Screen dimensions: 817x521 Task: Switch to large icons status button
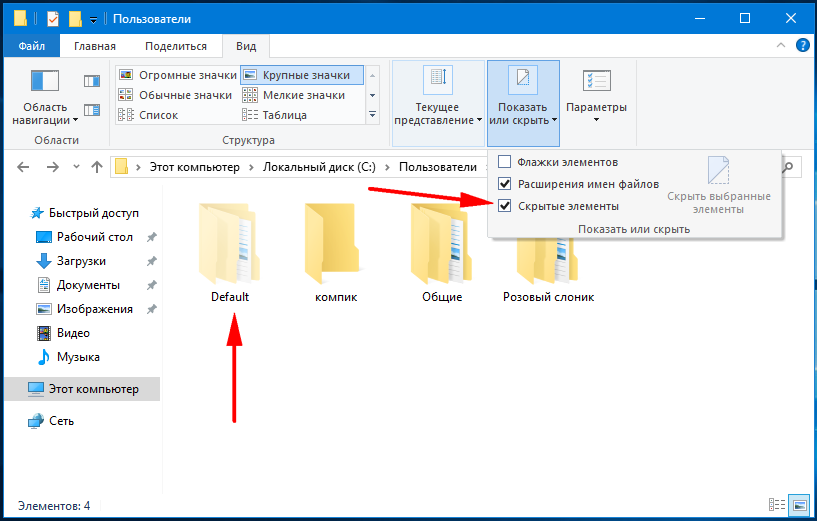tap(799, 504)
